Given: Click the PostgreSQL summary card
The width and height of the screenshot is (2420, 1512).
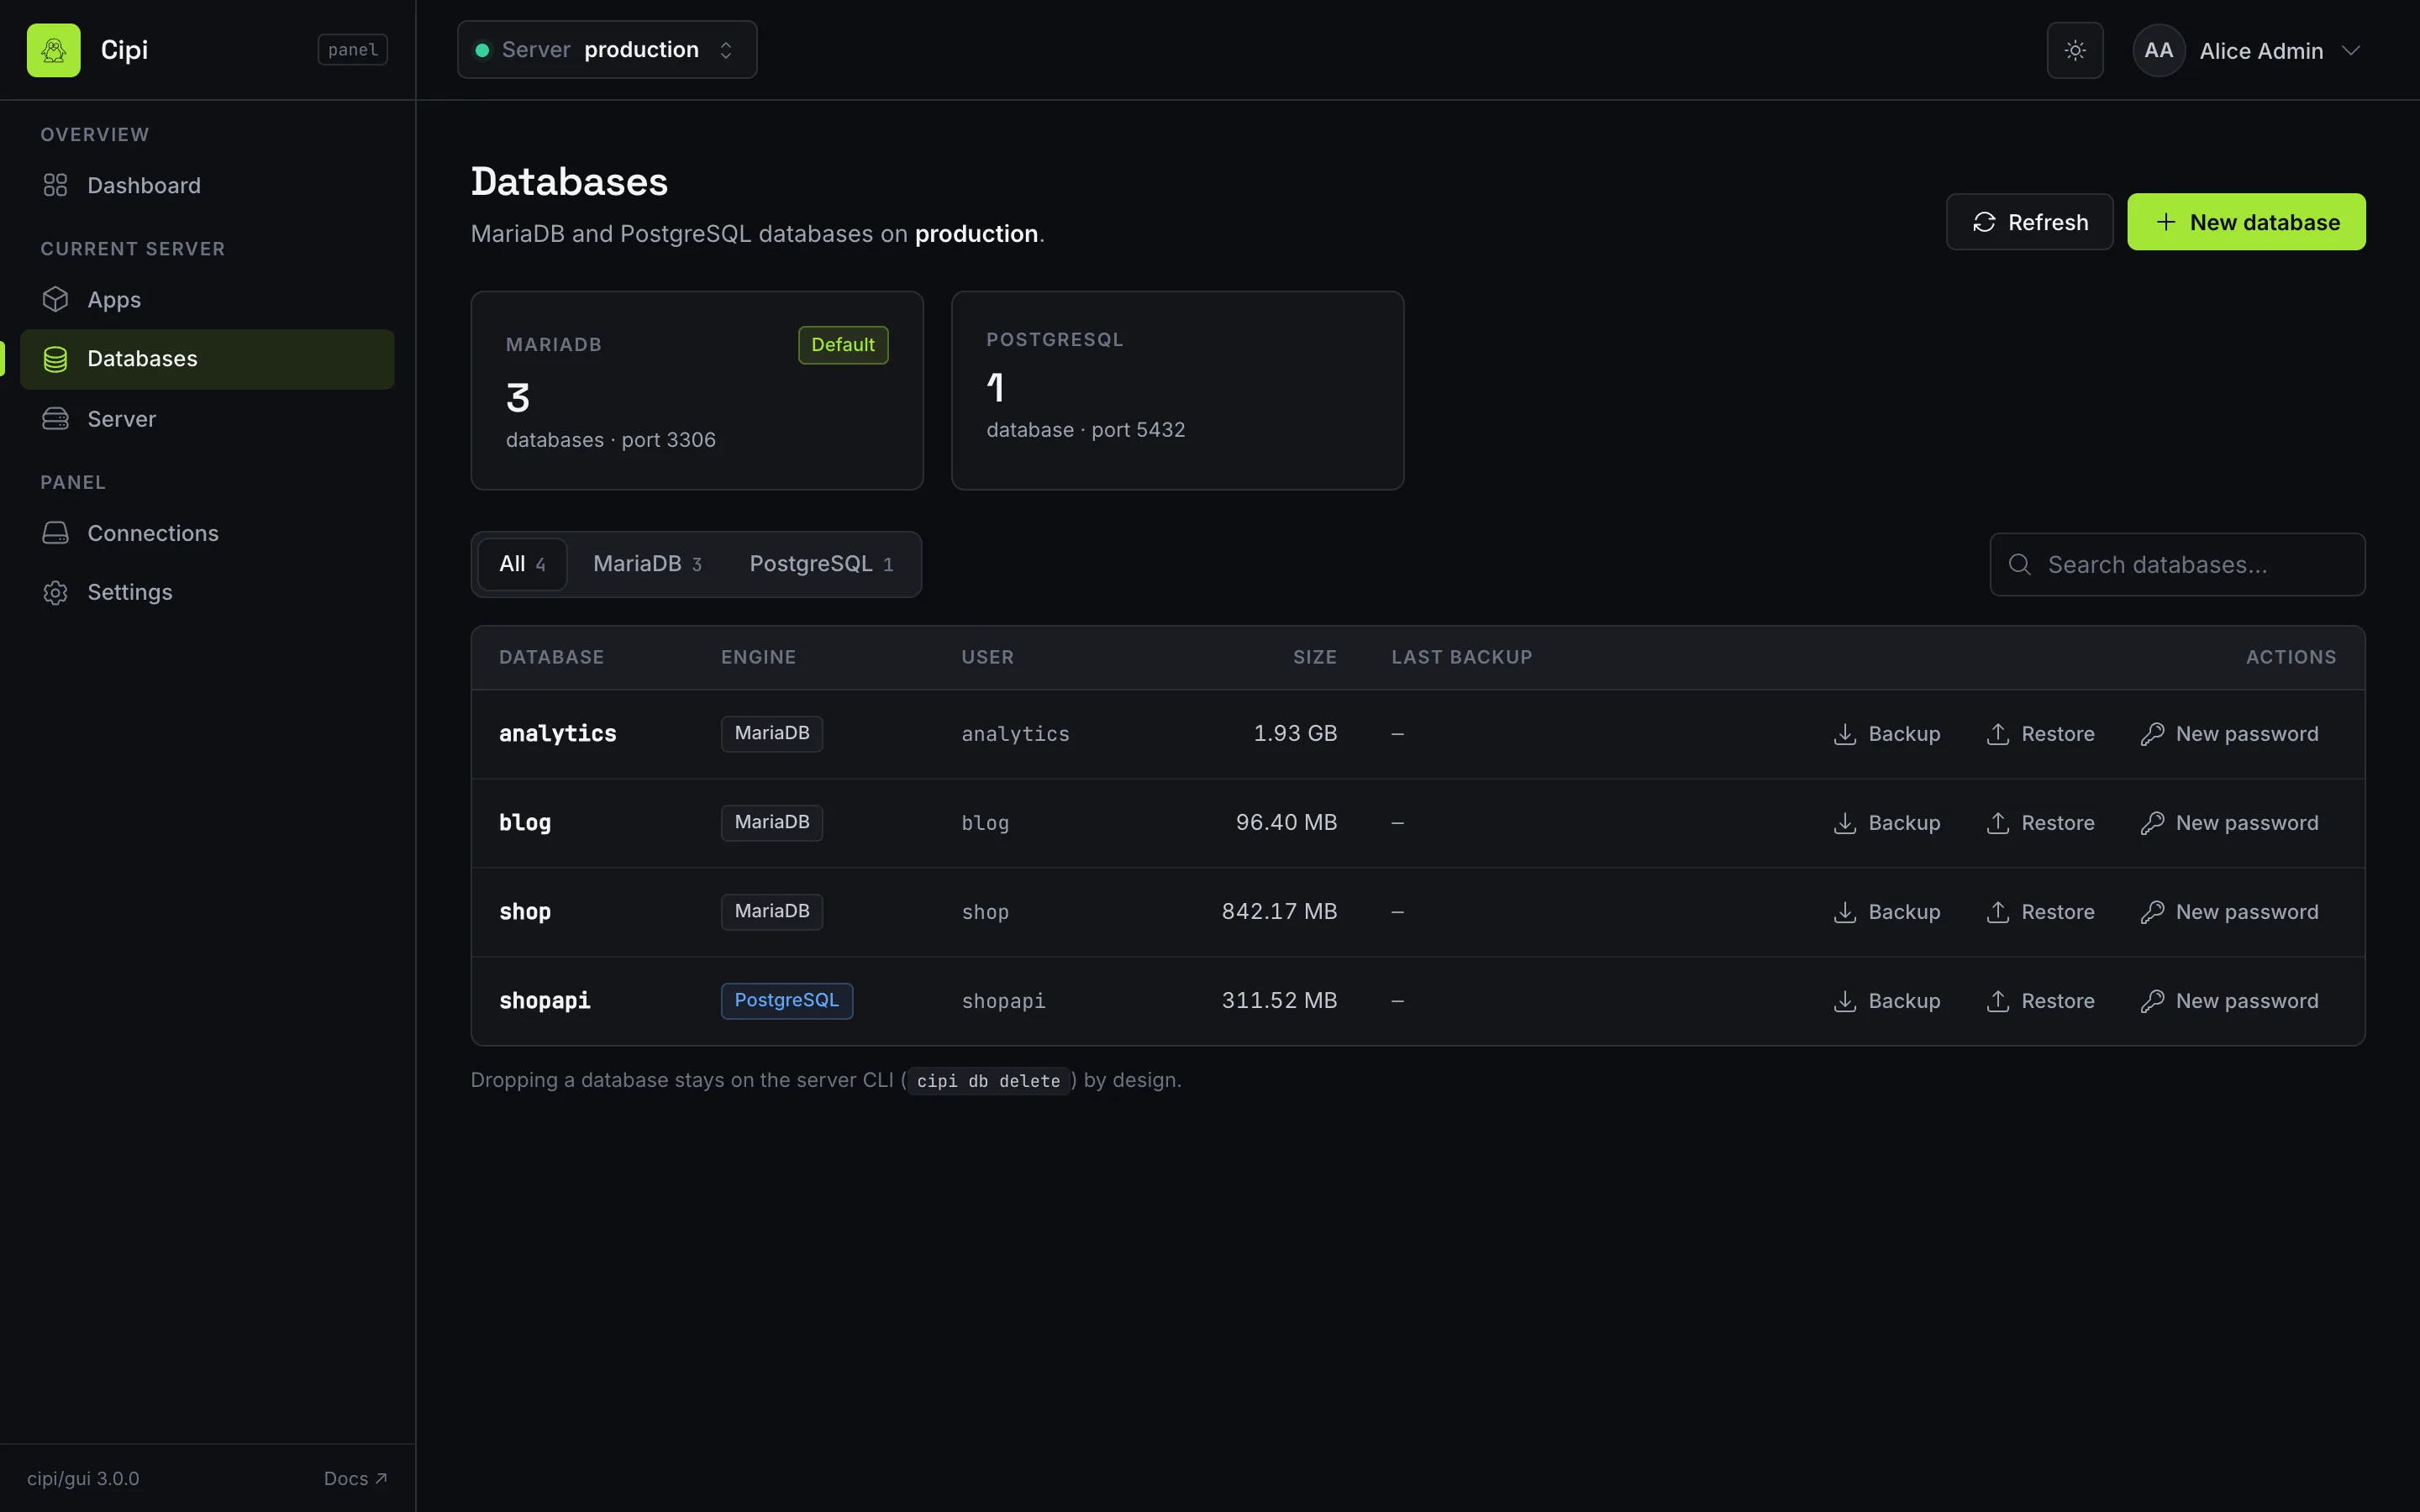Looking at the screenshot, I should click(x=1177, y=390).
